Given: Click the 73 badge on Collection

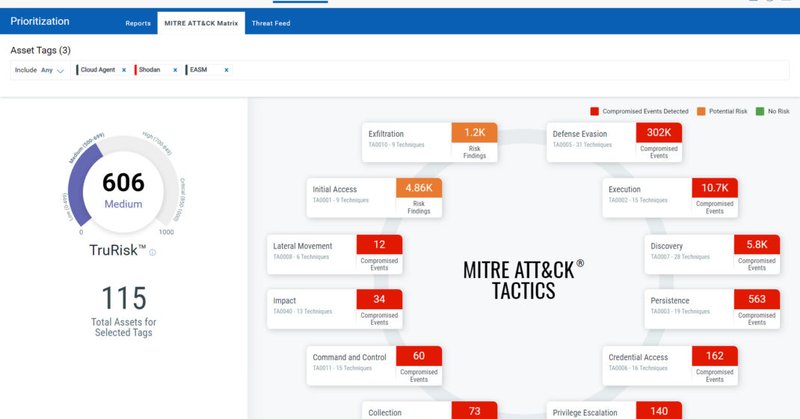Looking at the screenshot, I should [x=474, y=411].
